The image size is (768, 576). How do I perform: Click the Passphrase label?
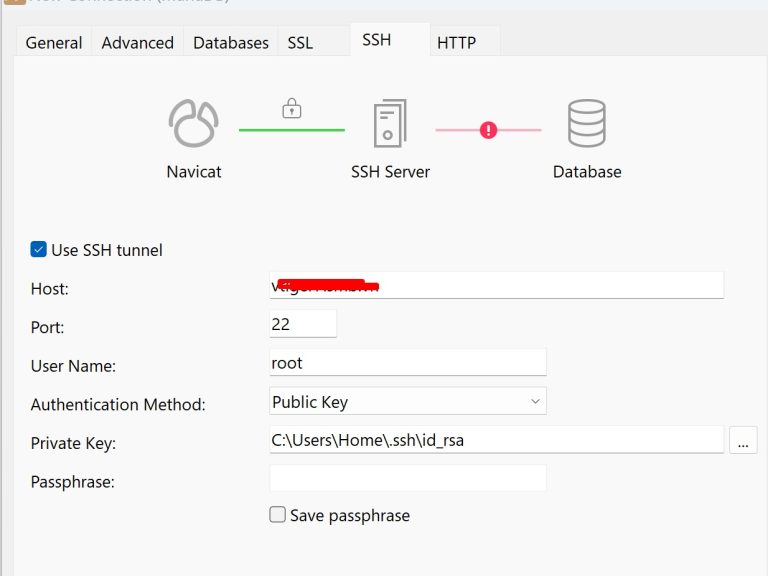click(x=72, y=482)
